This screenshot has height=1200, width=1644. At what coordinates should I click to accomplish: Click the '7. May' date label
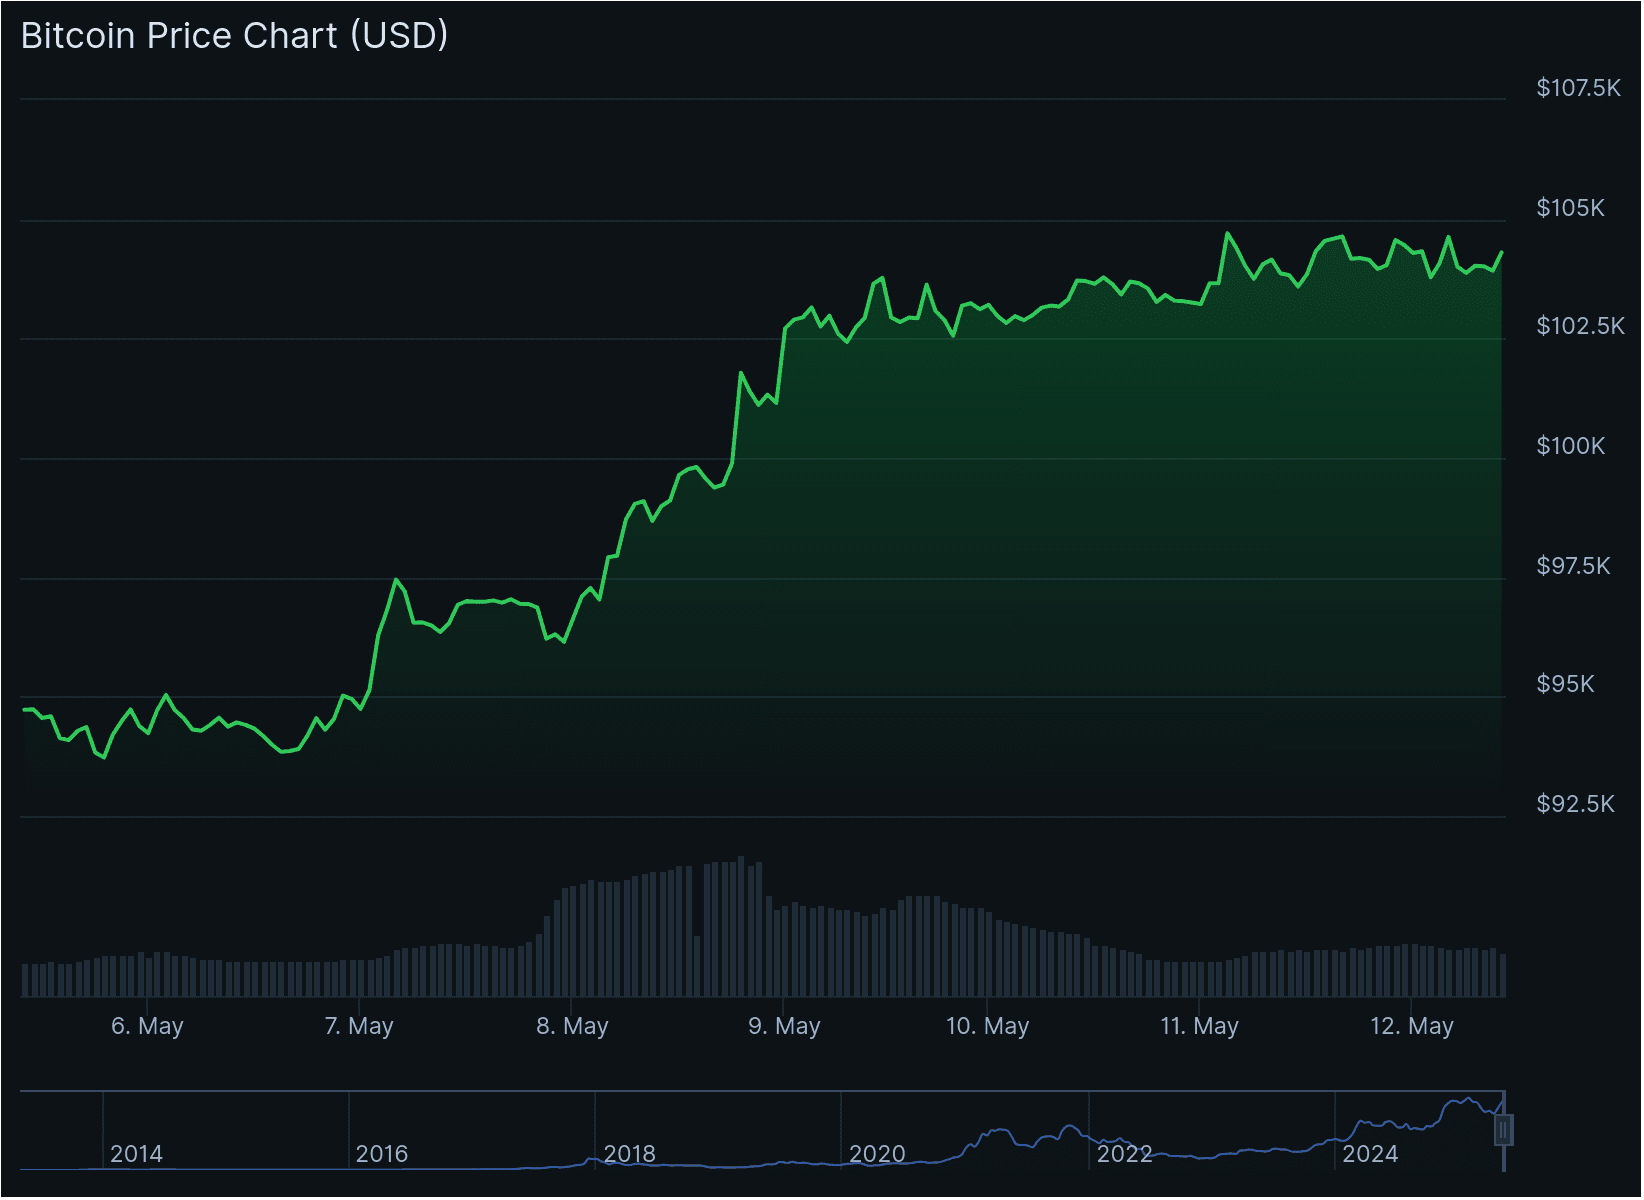click(x=359, y=1027)
